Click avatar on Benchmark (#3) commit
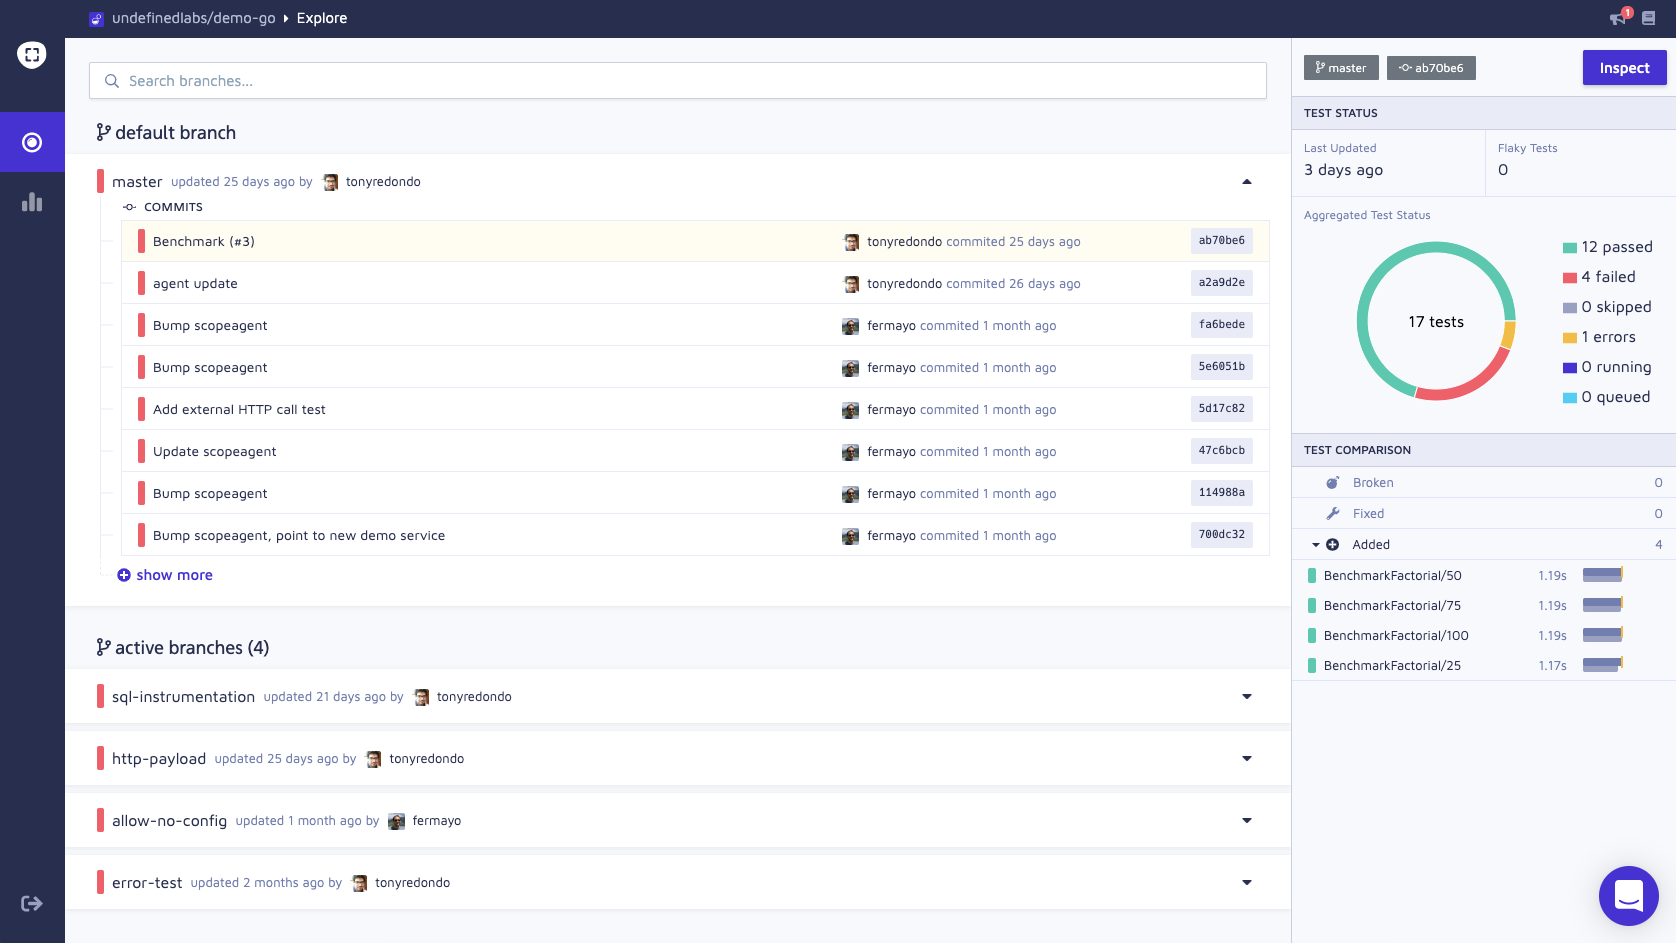This screenshot has width=1676, height=943. 852,242
